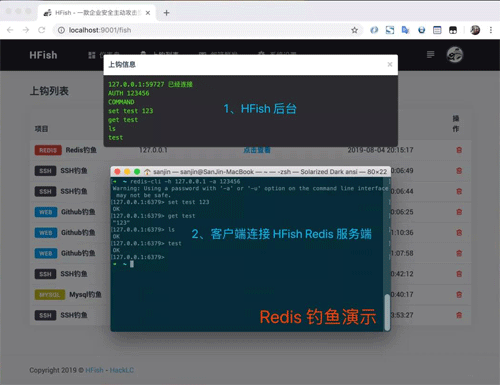Click the blue swirl extension icon
The height and width of the screenshot is (385, 500).
coord(374,30)
